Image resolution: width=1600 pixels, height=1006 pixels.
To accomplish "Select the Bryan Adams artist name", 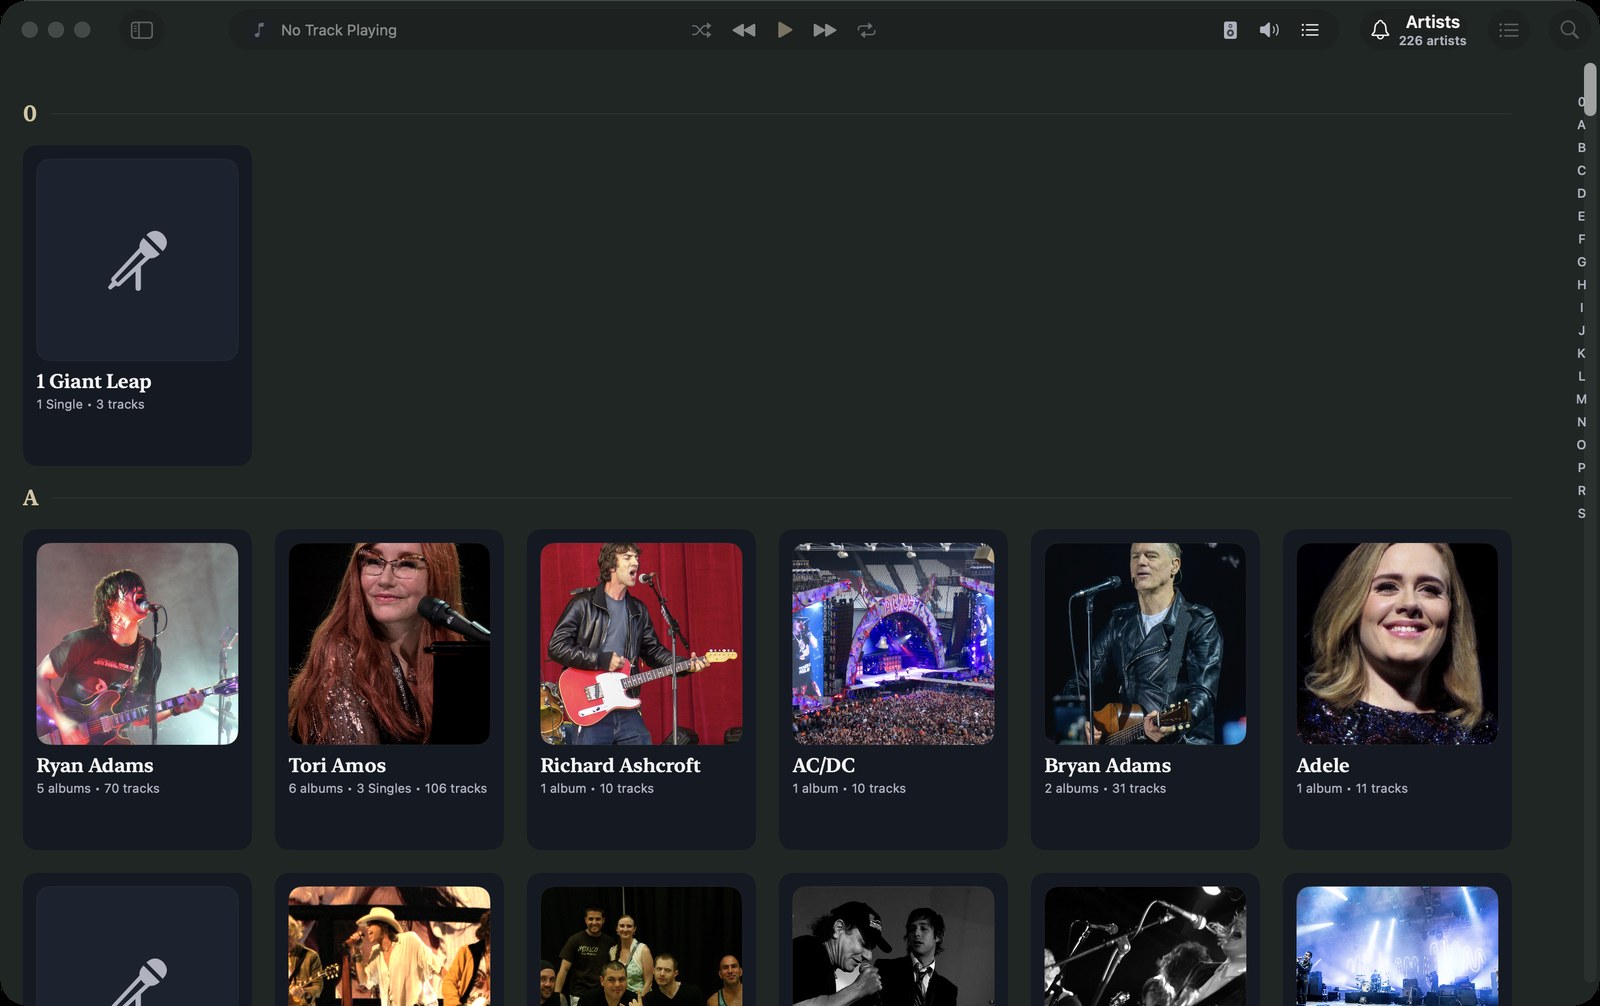I will point(1108,765).
